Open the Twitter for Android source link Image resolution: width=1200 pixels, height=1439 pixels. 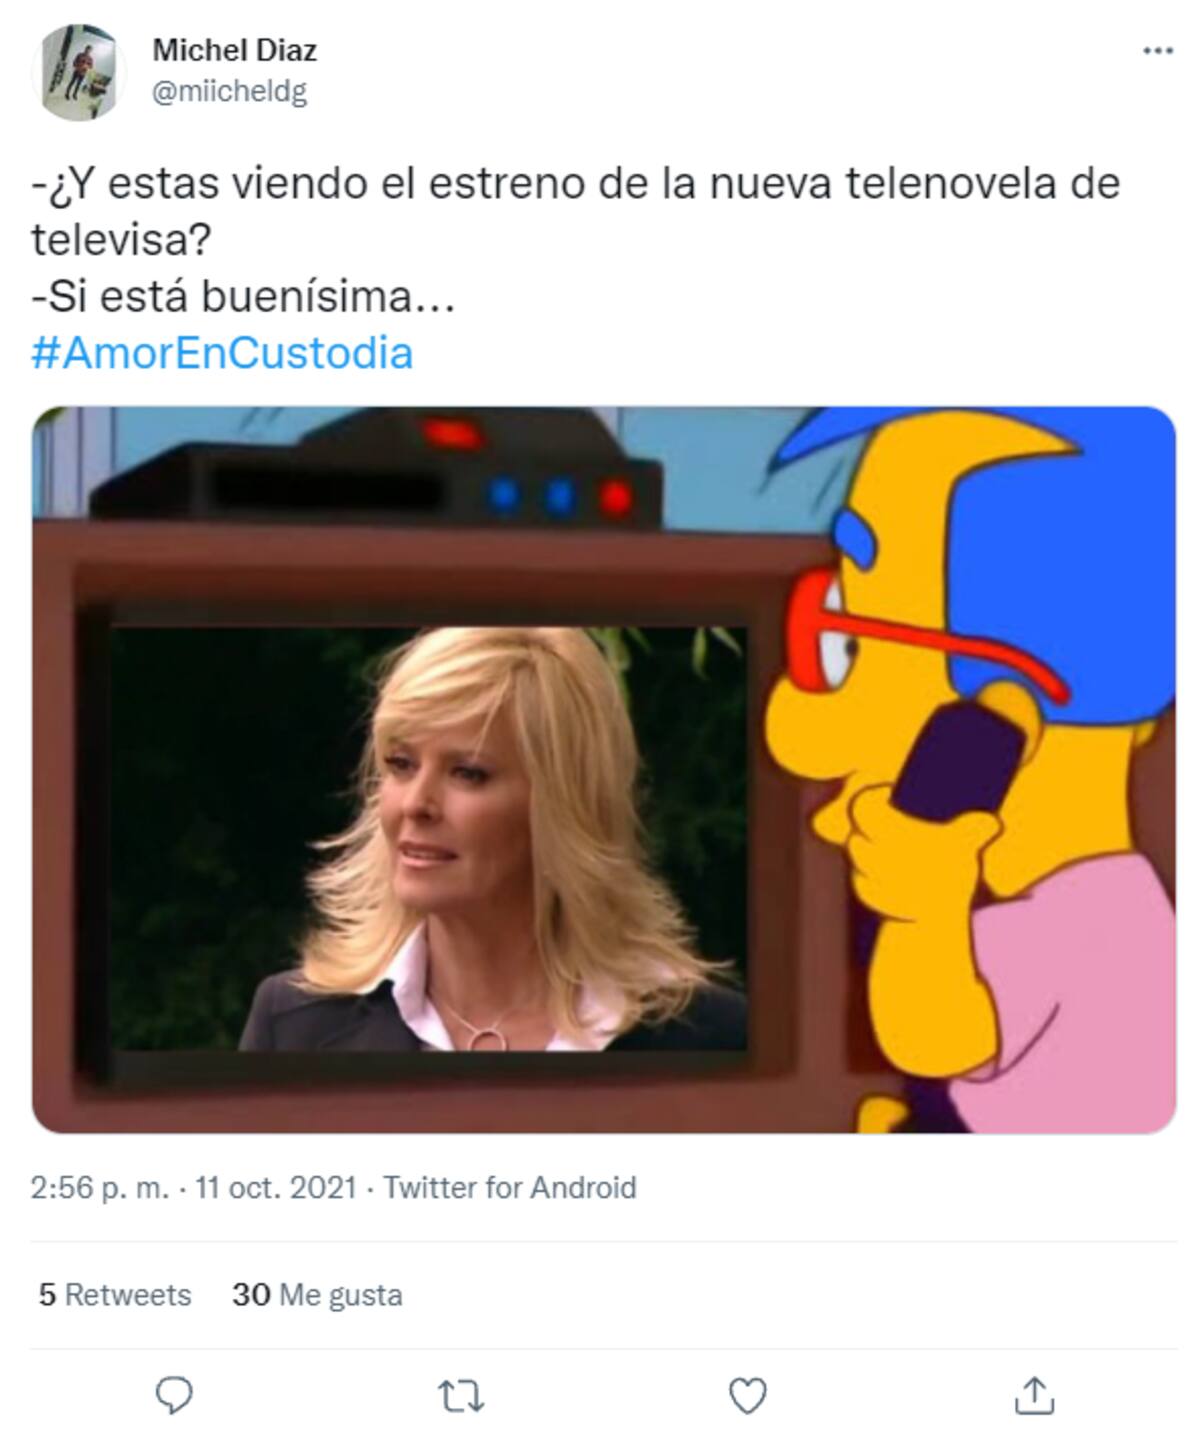tap(510, 1187)
